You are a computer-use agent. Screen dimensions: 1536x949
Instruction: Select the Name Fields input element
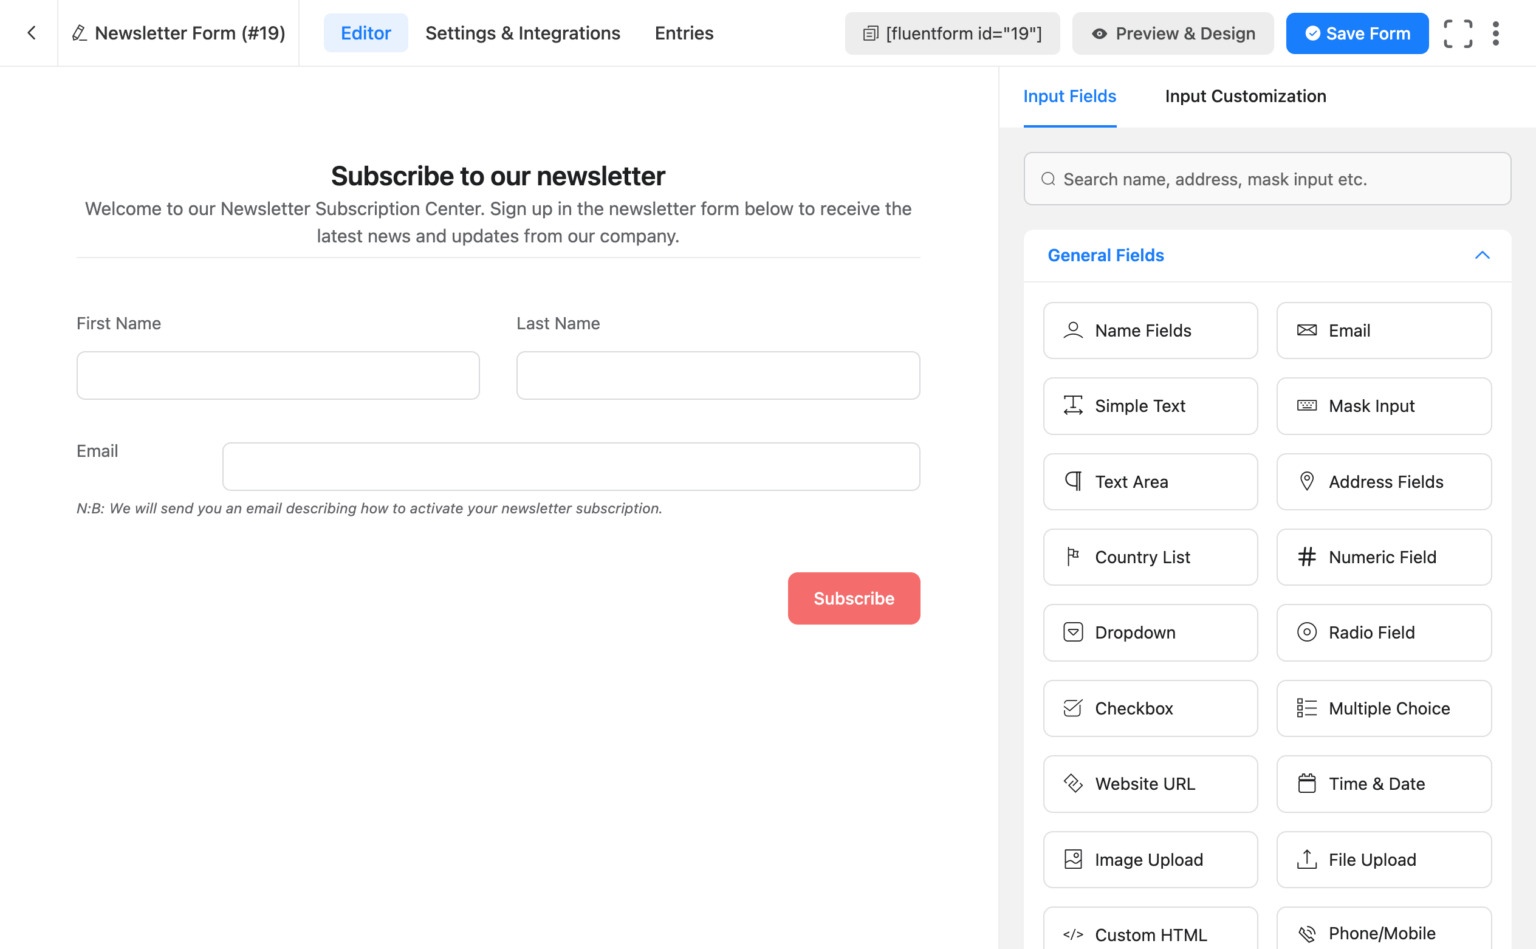tap(1149, 330)
